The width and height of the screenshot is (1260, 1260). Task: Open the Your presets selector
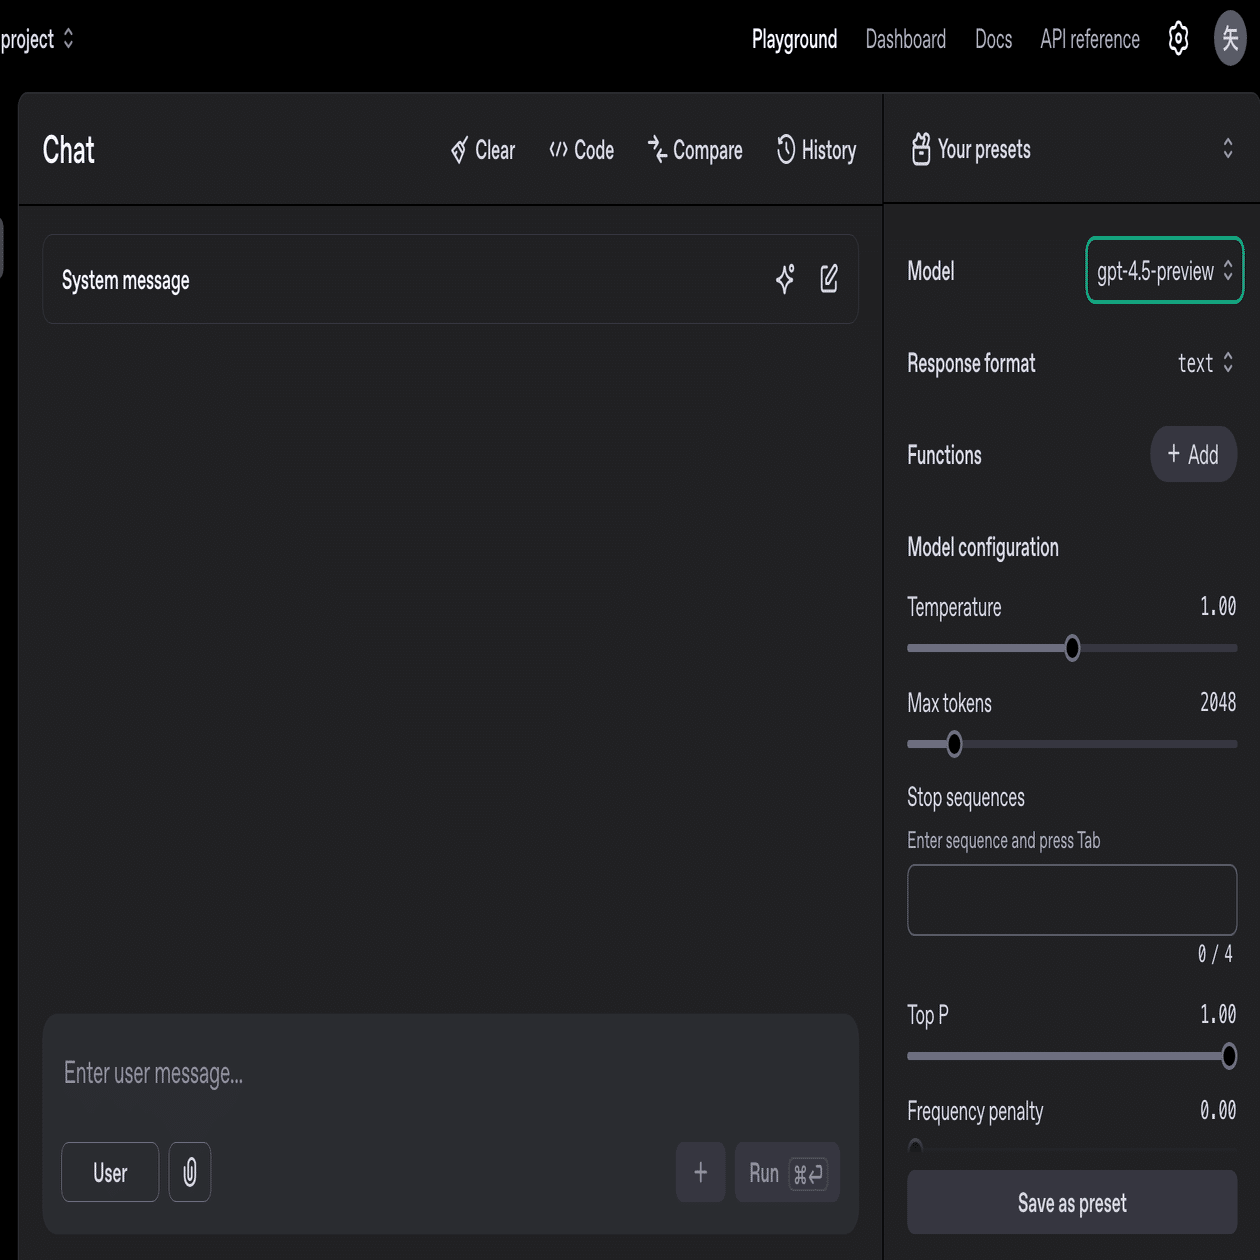coord(1071,150)
